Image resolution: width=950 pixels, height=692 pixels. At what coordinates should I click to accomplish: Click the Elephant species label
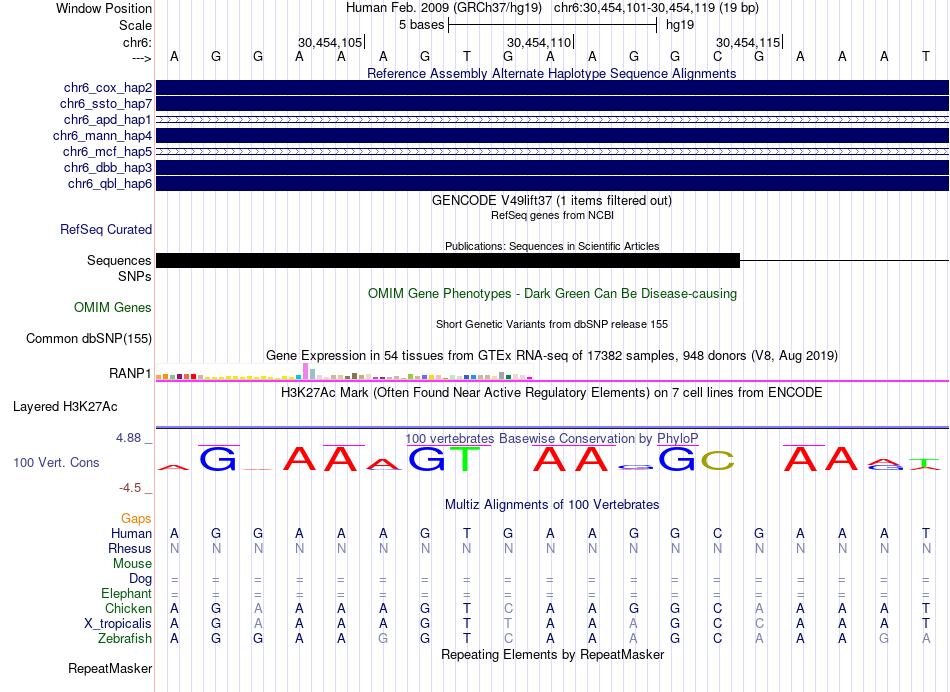tap(127, 593)
